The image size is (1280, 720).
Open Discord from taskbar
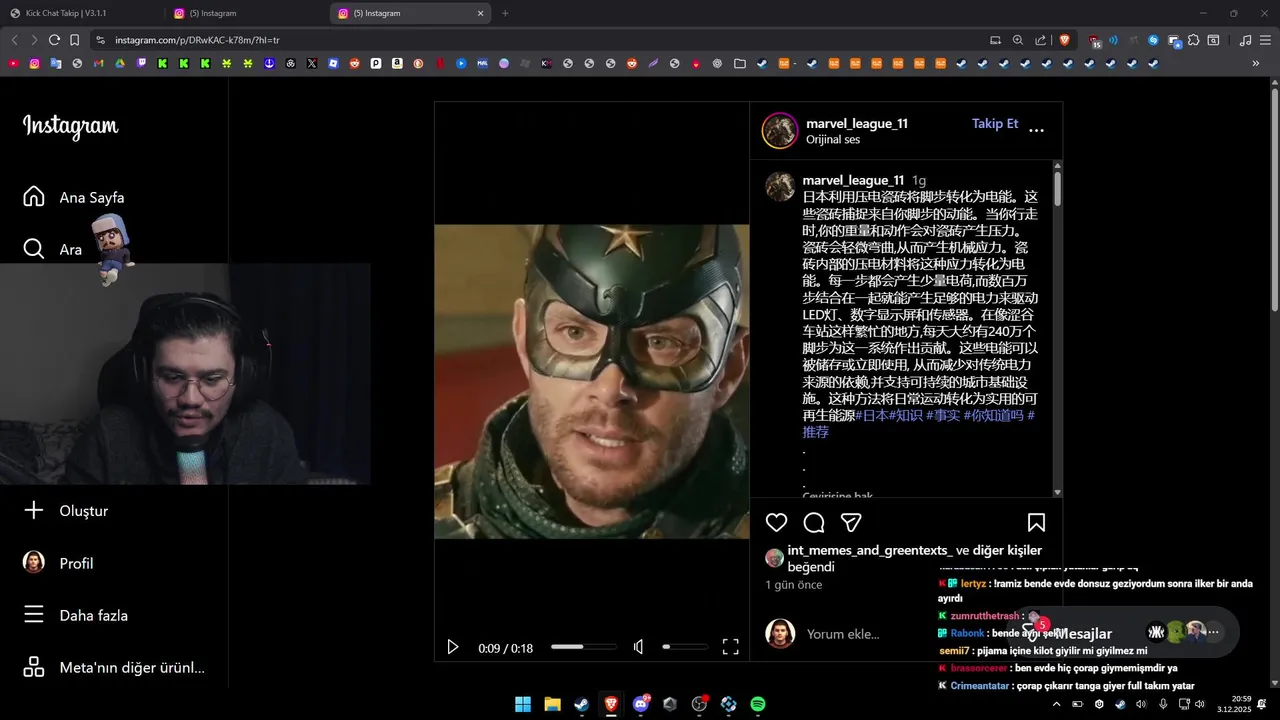point(641,704)
